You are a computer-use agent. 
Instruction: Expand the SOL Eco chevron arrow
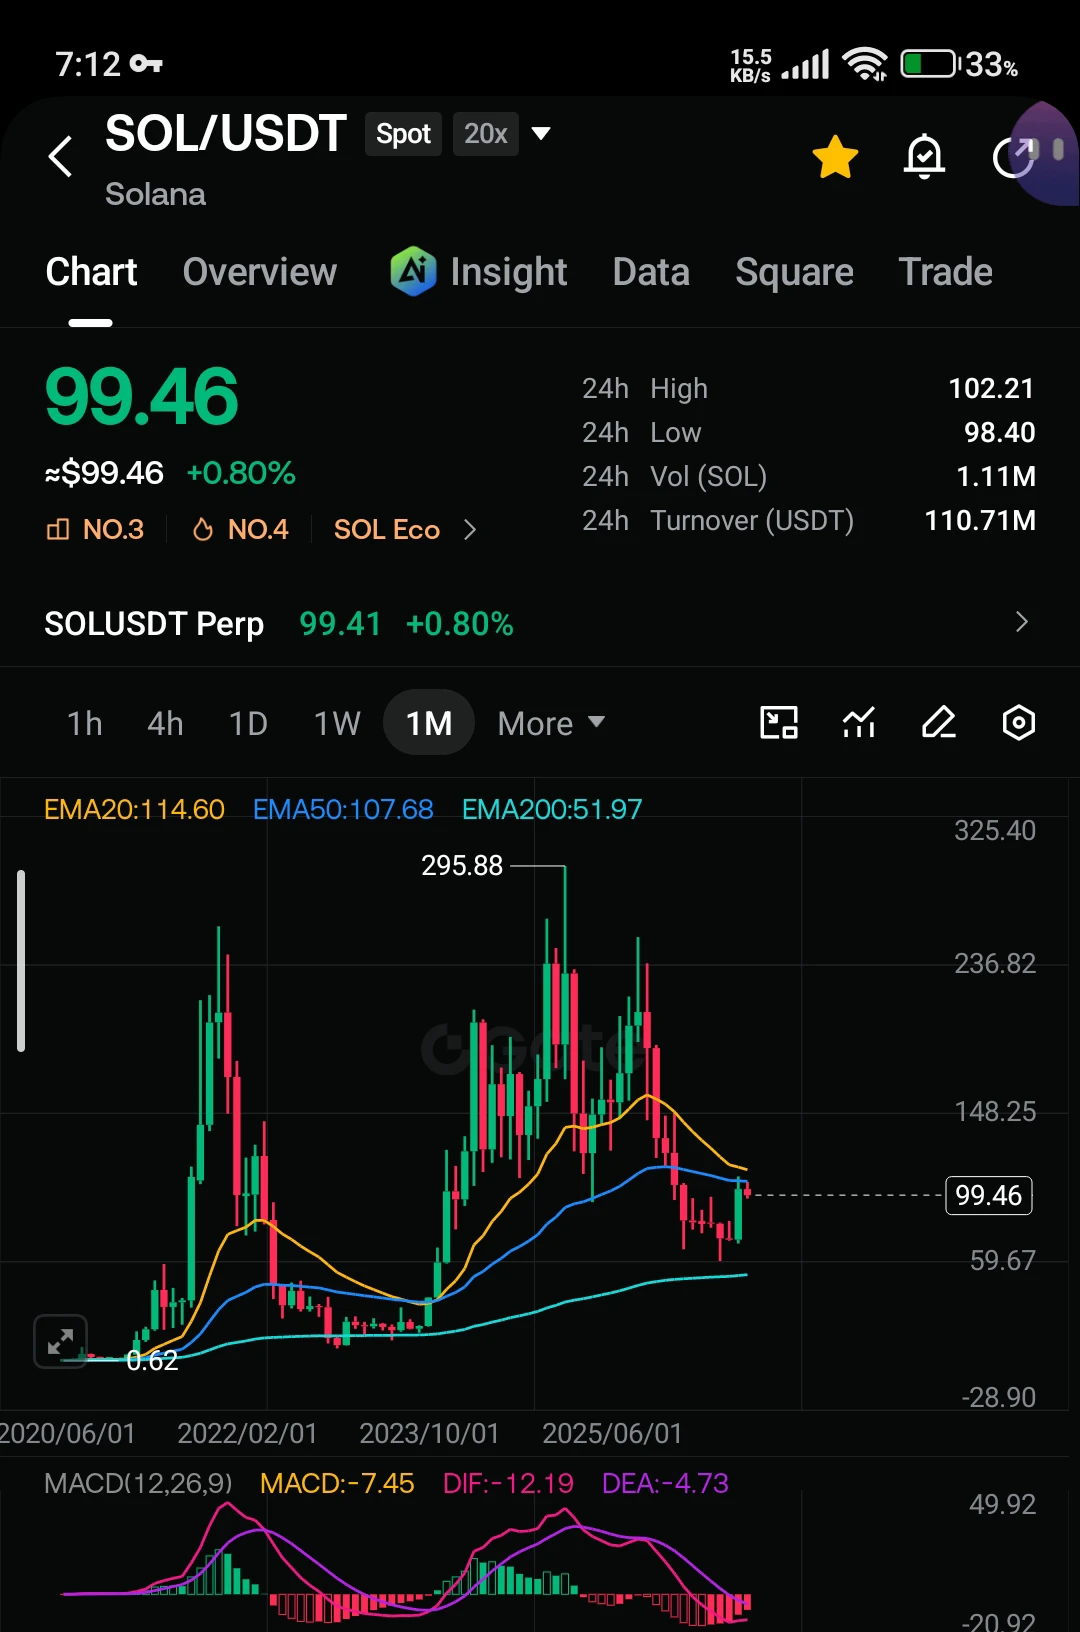click(x=470, y=529)
